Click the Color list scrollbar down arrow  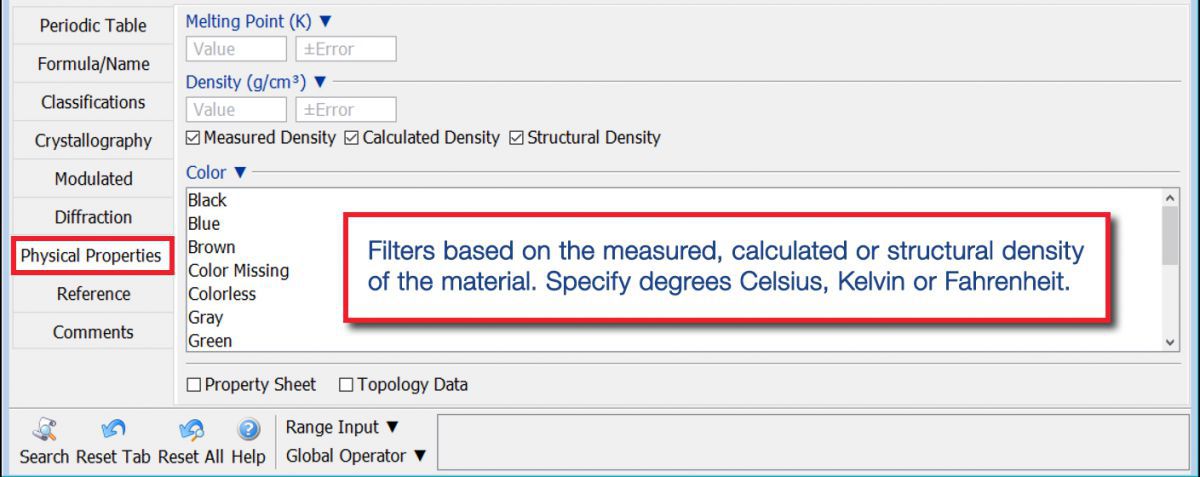(x=1171, y=342)
